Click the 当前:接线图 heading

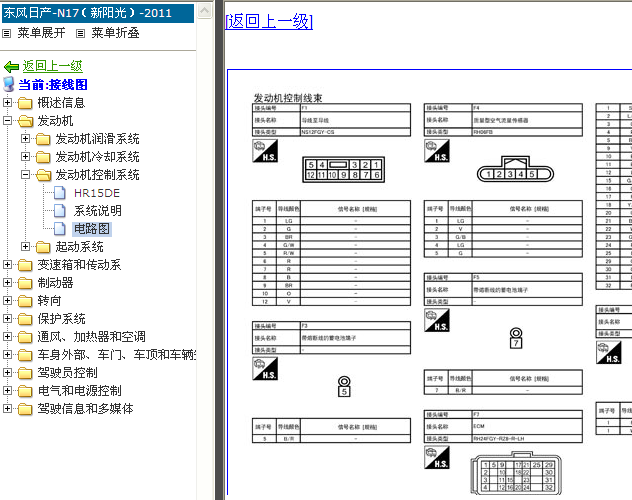[53, 85]
